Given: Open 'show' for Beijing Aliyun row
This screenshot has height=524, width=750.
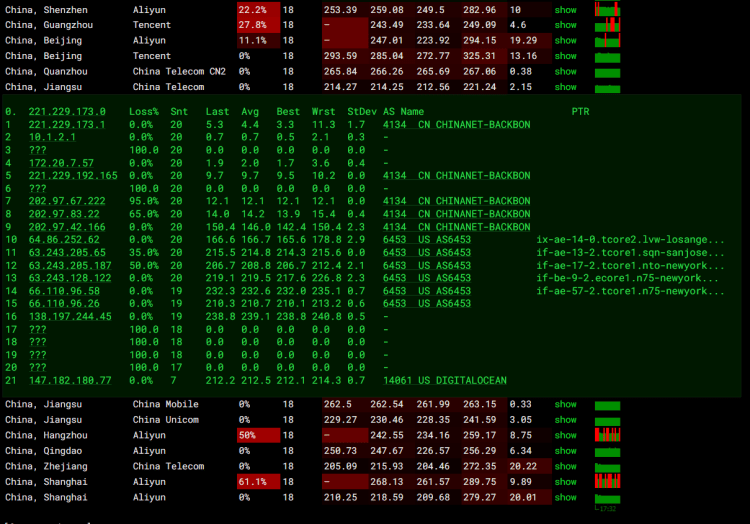Looking at the screenshot, I should (565, 41).
